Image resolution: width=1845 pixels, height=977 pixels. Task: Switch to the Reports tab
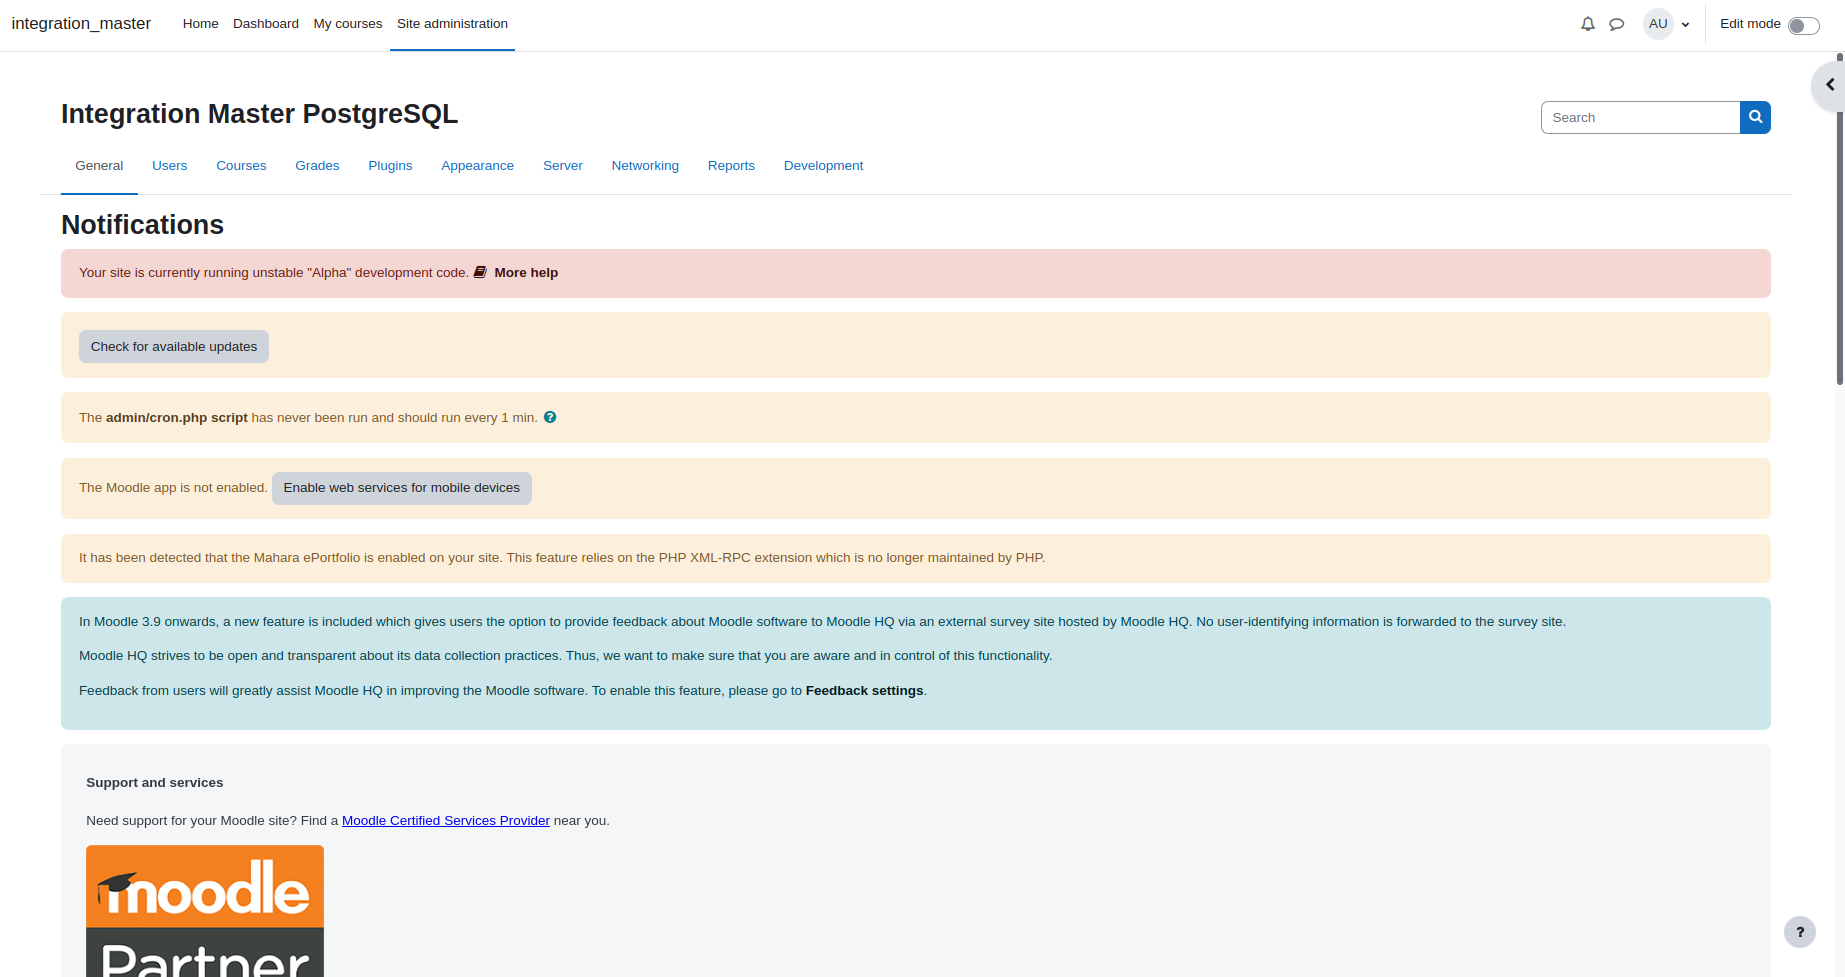(x=731, y=166)
